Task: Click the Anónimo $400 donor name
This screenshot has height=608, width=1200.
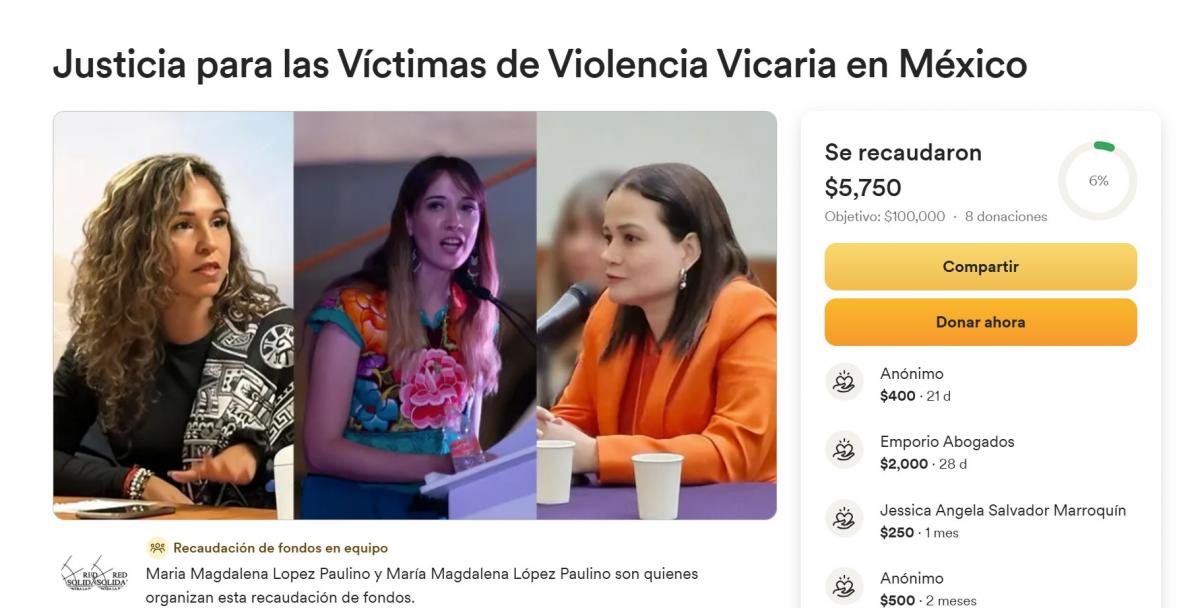Action: point(912,374)
